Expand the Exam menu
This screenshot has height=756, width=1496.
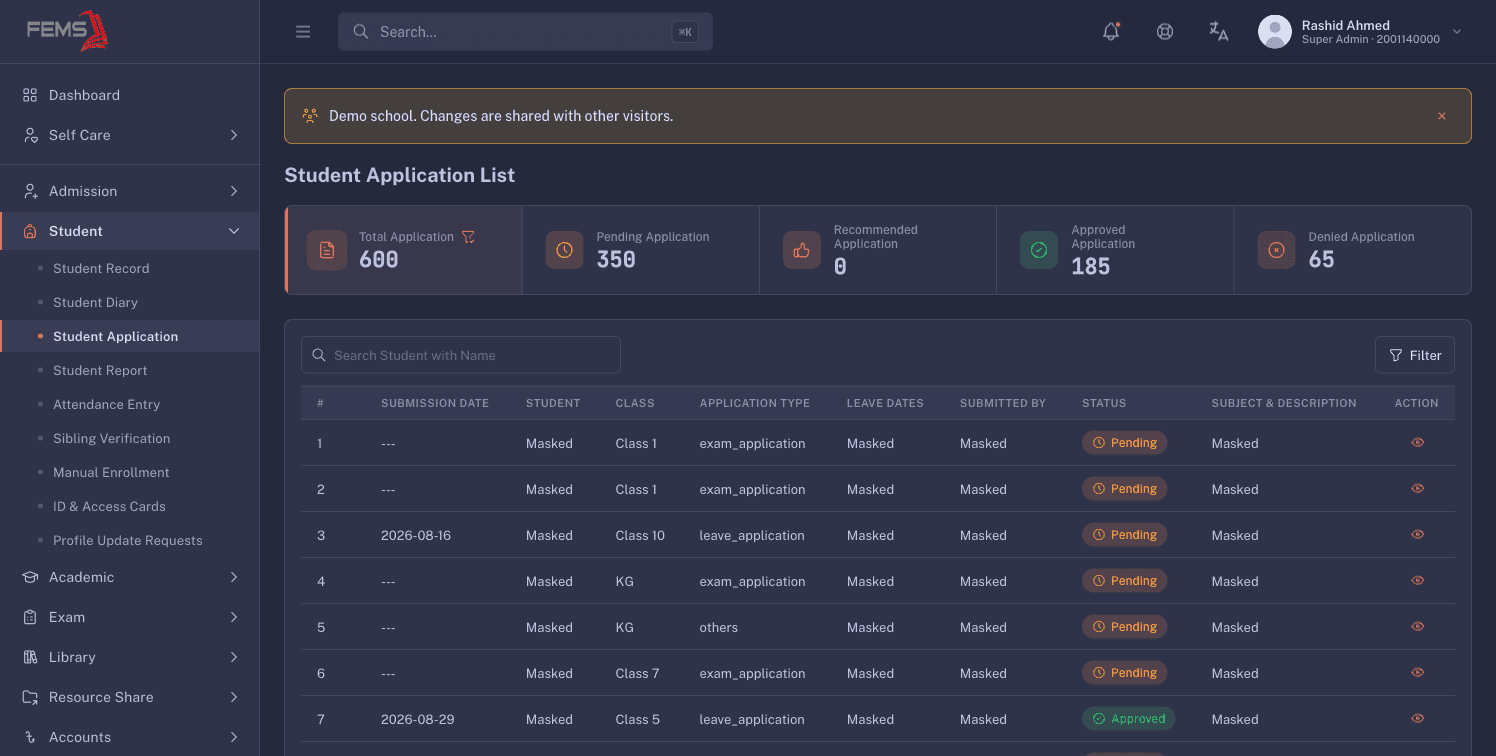tap(130, 617)
